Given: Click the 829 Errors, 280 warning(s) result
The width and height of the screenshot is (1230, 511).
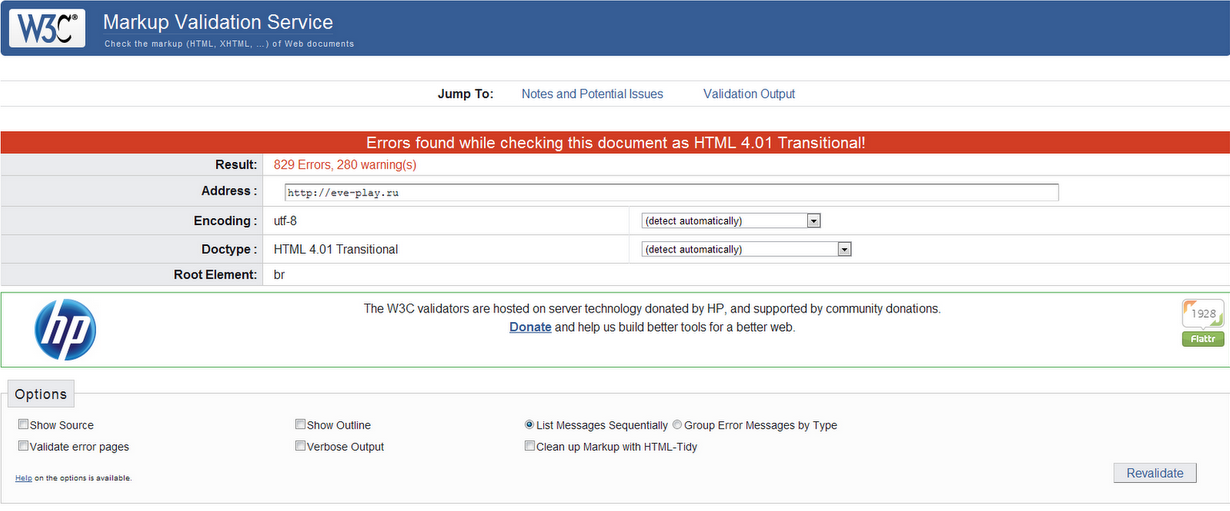Looking at the screenshot, I should tap(345, 165).
